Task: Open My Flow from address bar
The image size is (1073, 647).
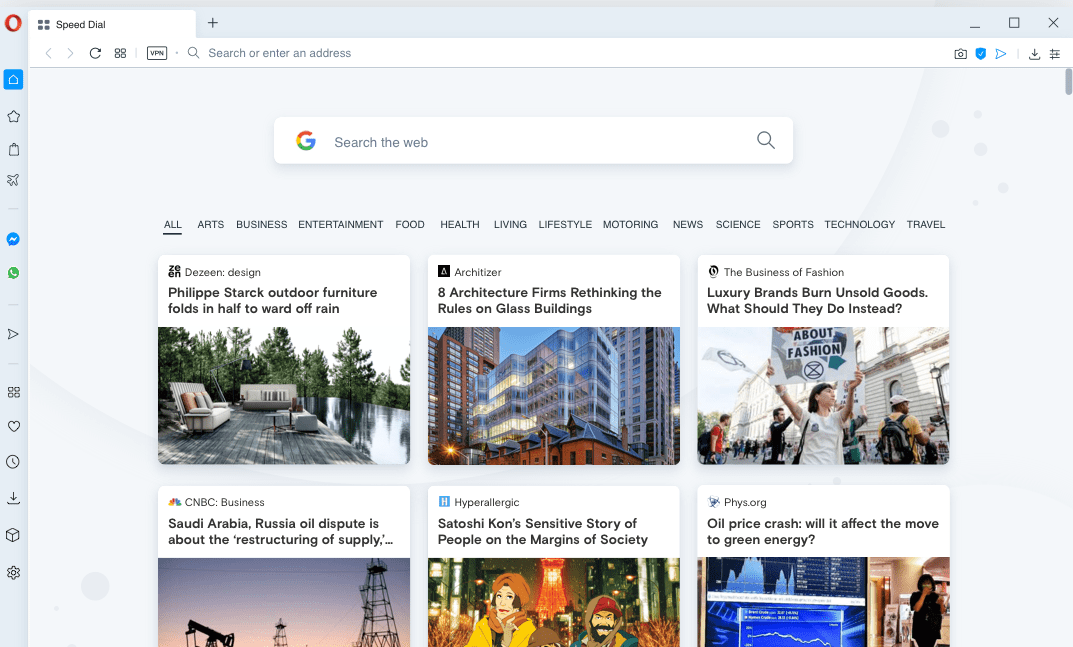Action: pos(1000,54)
